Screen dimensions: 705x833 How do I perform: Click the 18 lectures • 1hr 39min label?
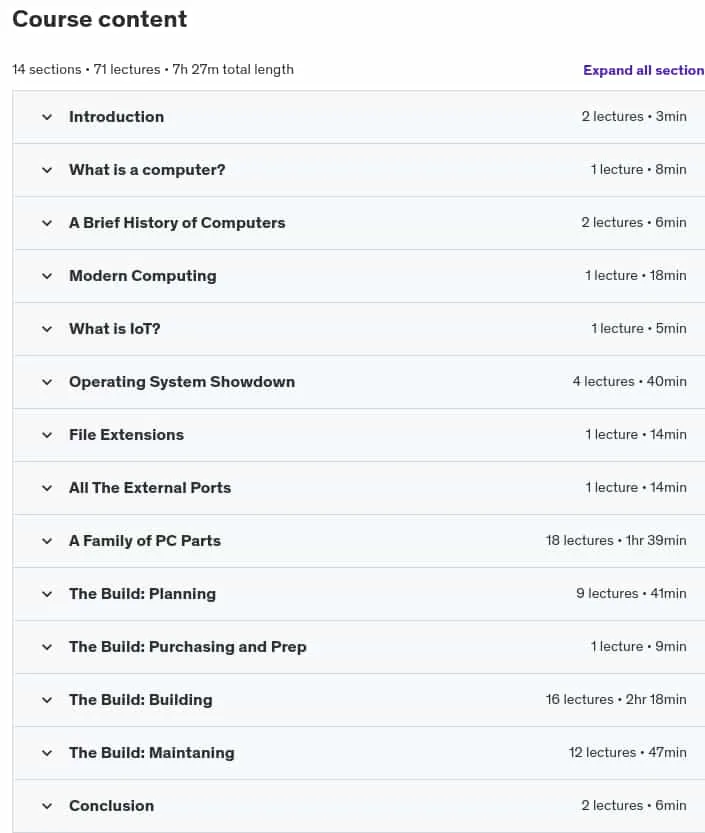(x=616, y=540)
